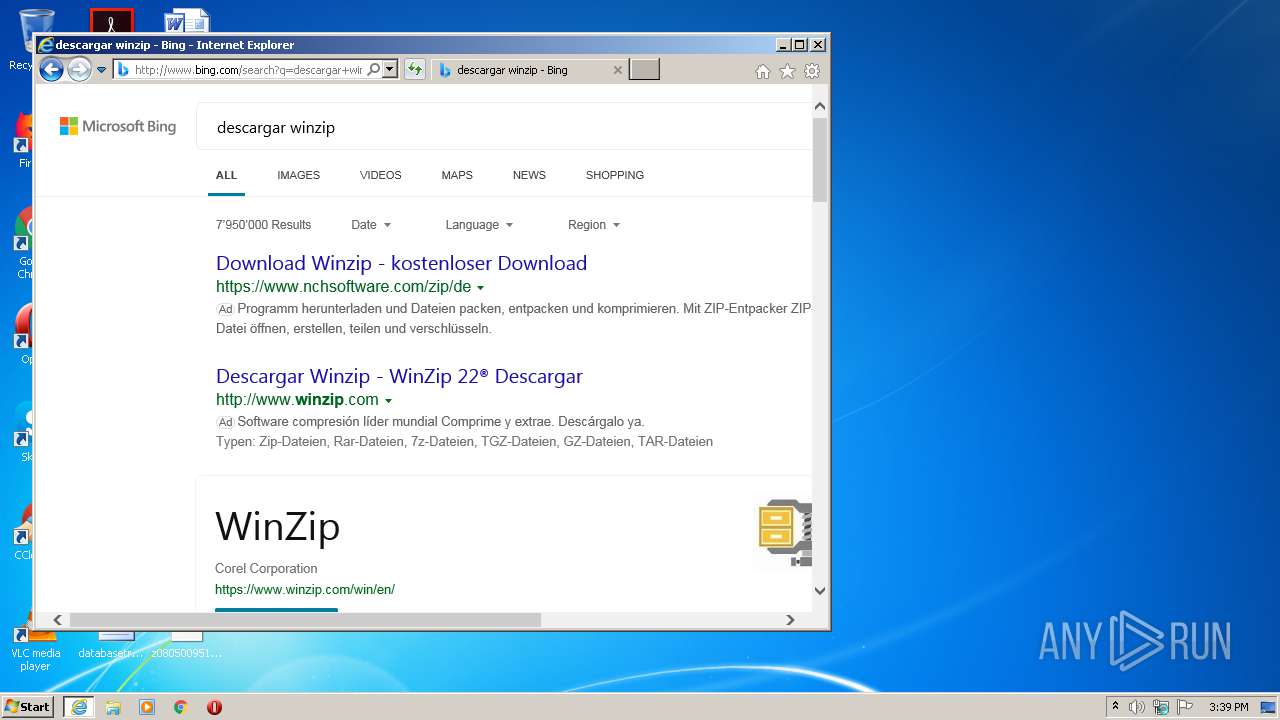The height and width of the screenshot is (720, 1280).
Task: Open 'Download Winzip - kostenloser Download' result
Action: tap(401, 263)
